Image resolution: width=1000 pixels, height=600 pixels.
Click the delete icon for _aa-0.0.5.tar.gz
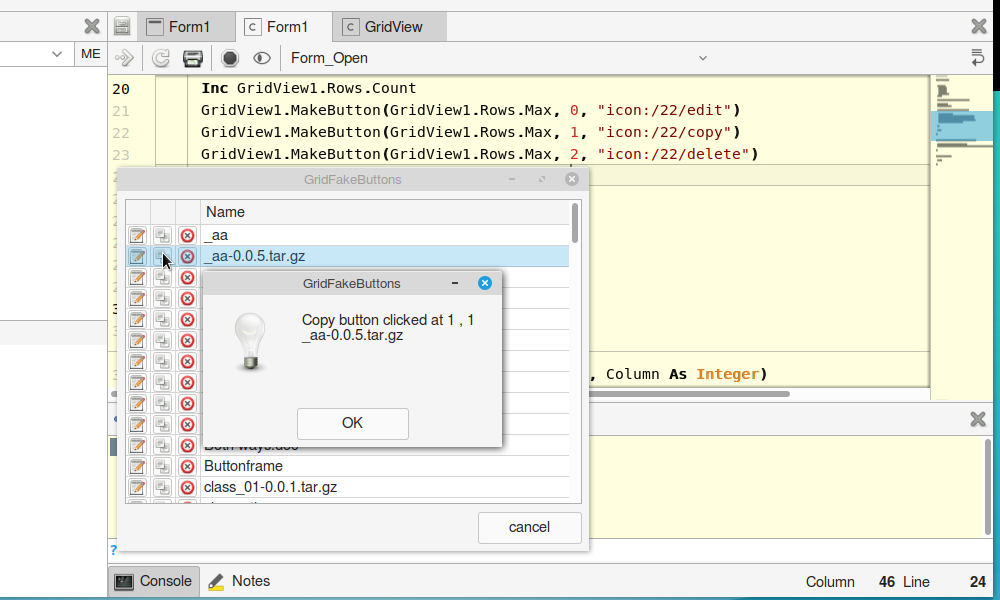[187, 257]
